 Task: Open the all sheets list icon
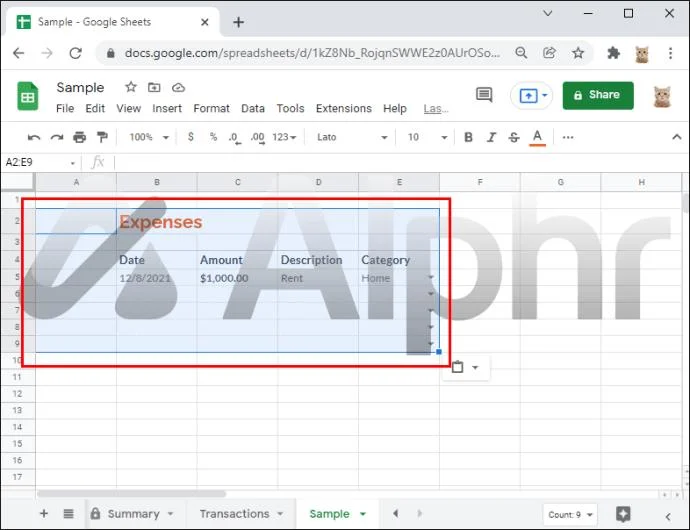point(68,513)
